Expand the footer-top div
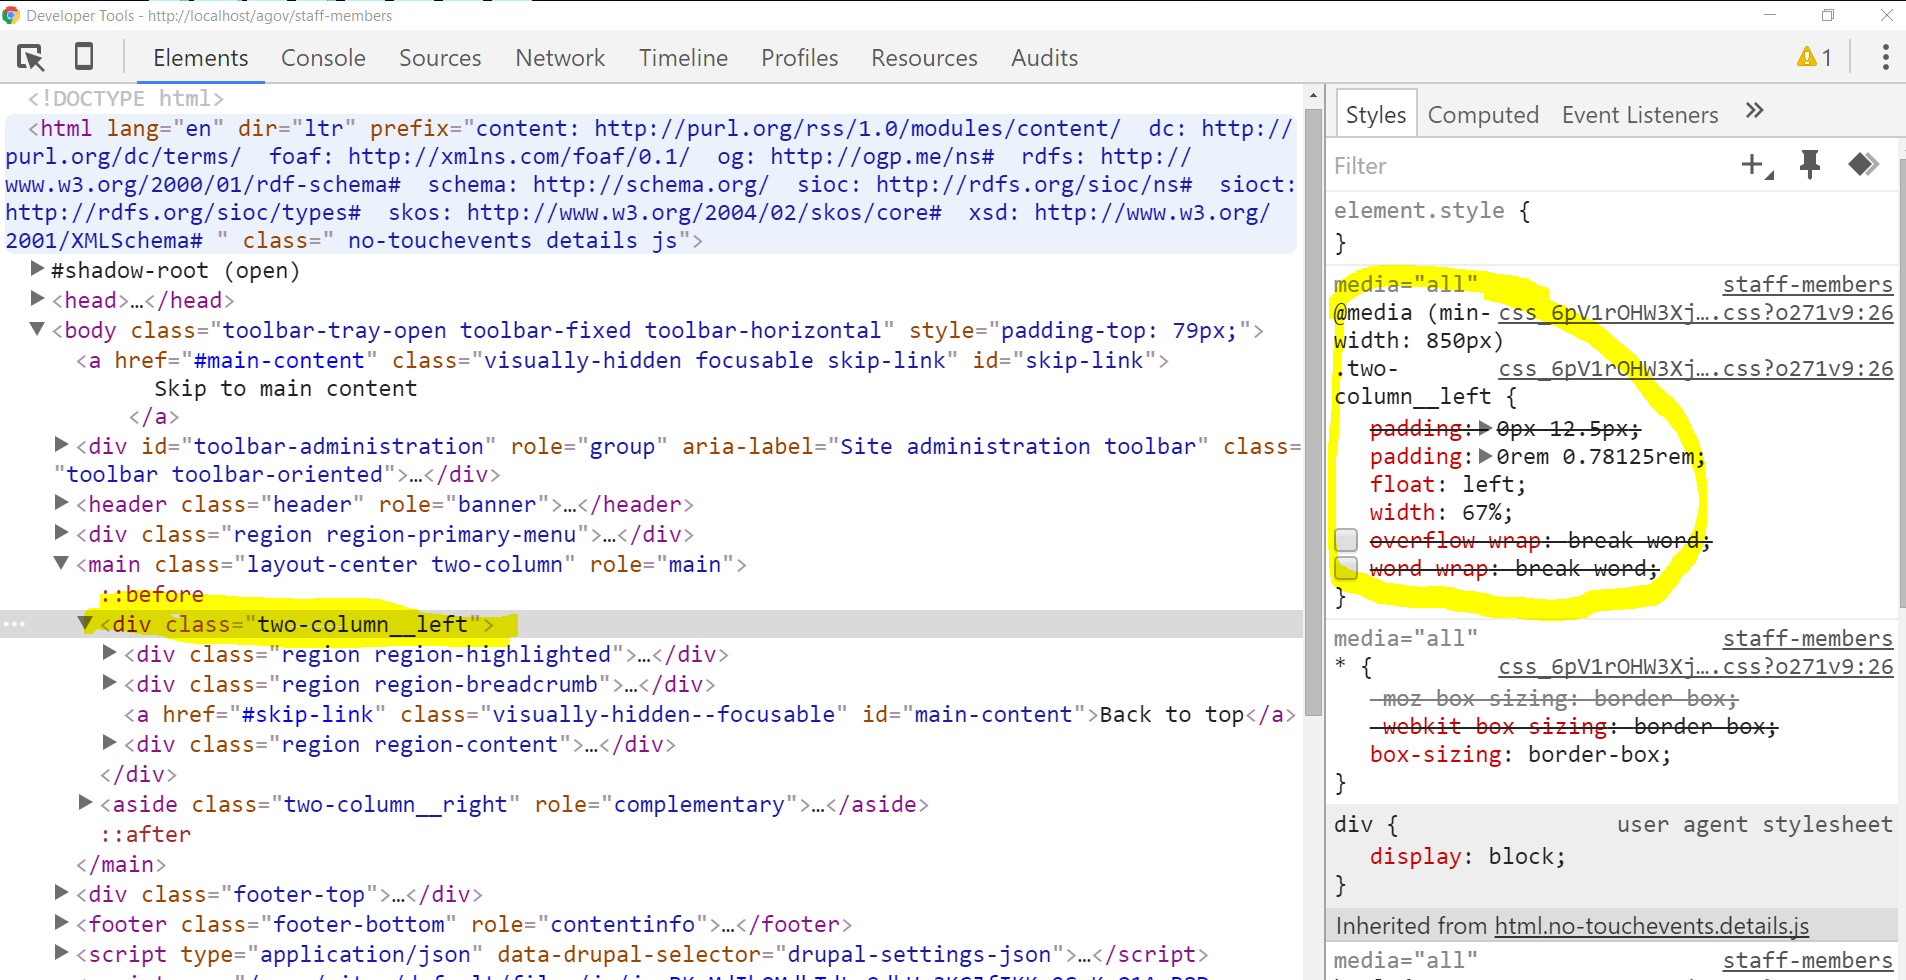 [61, 893]
